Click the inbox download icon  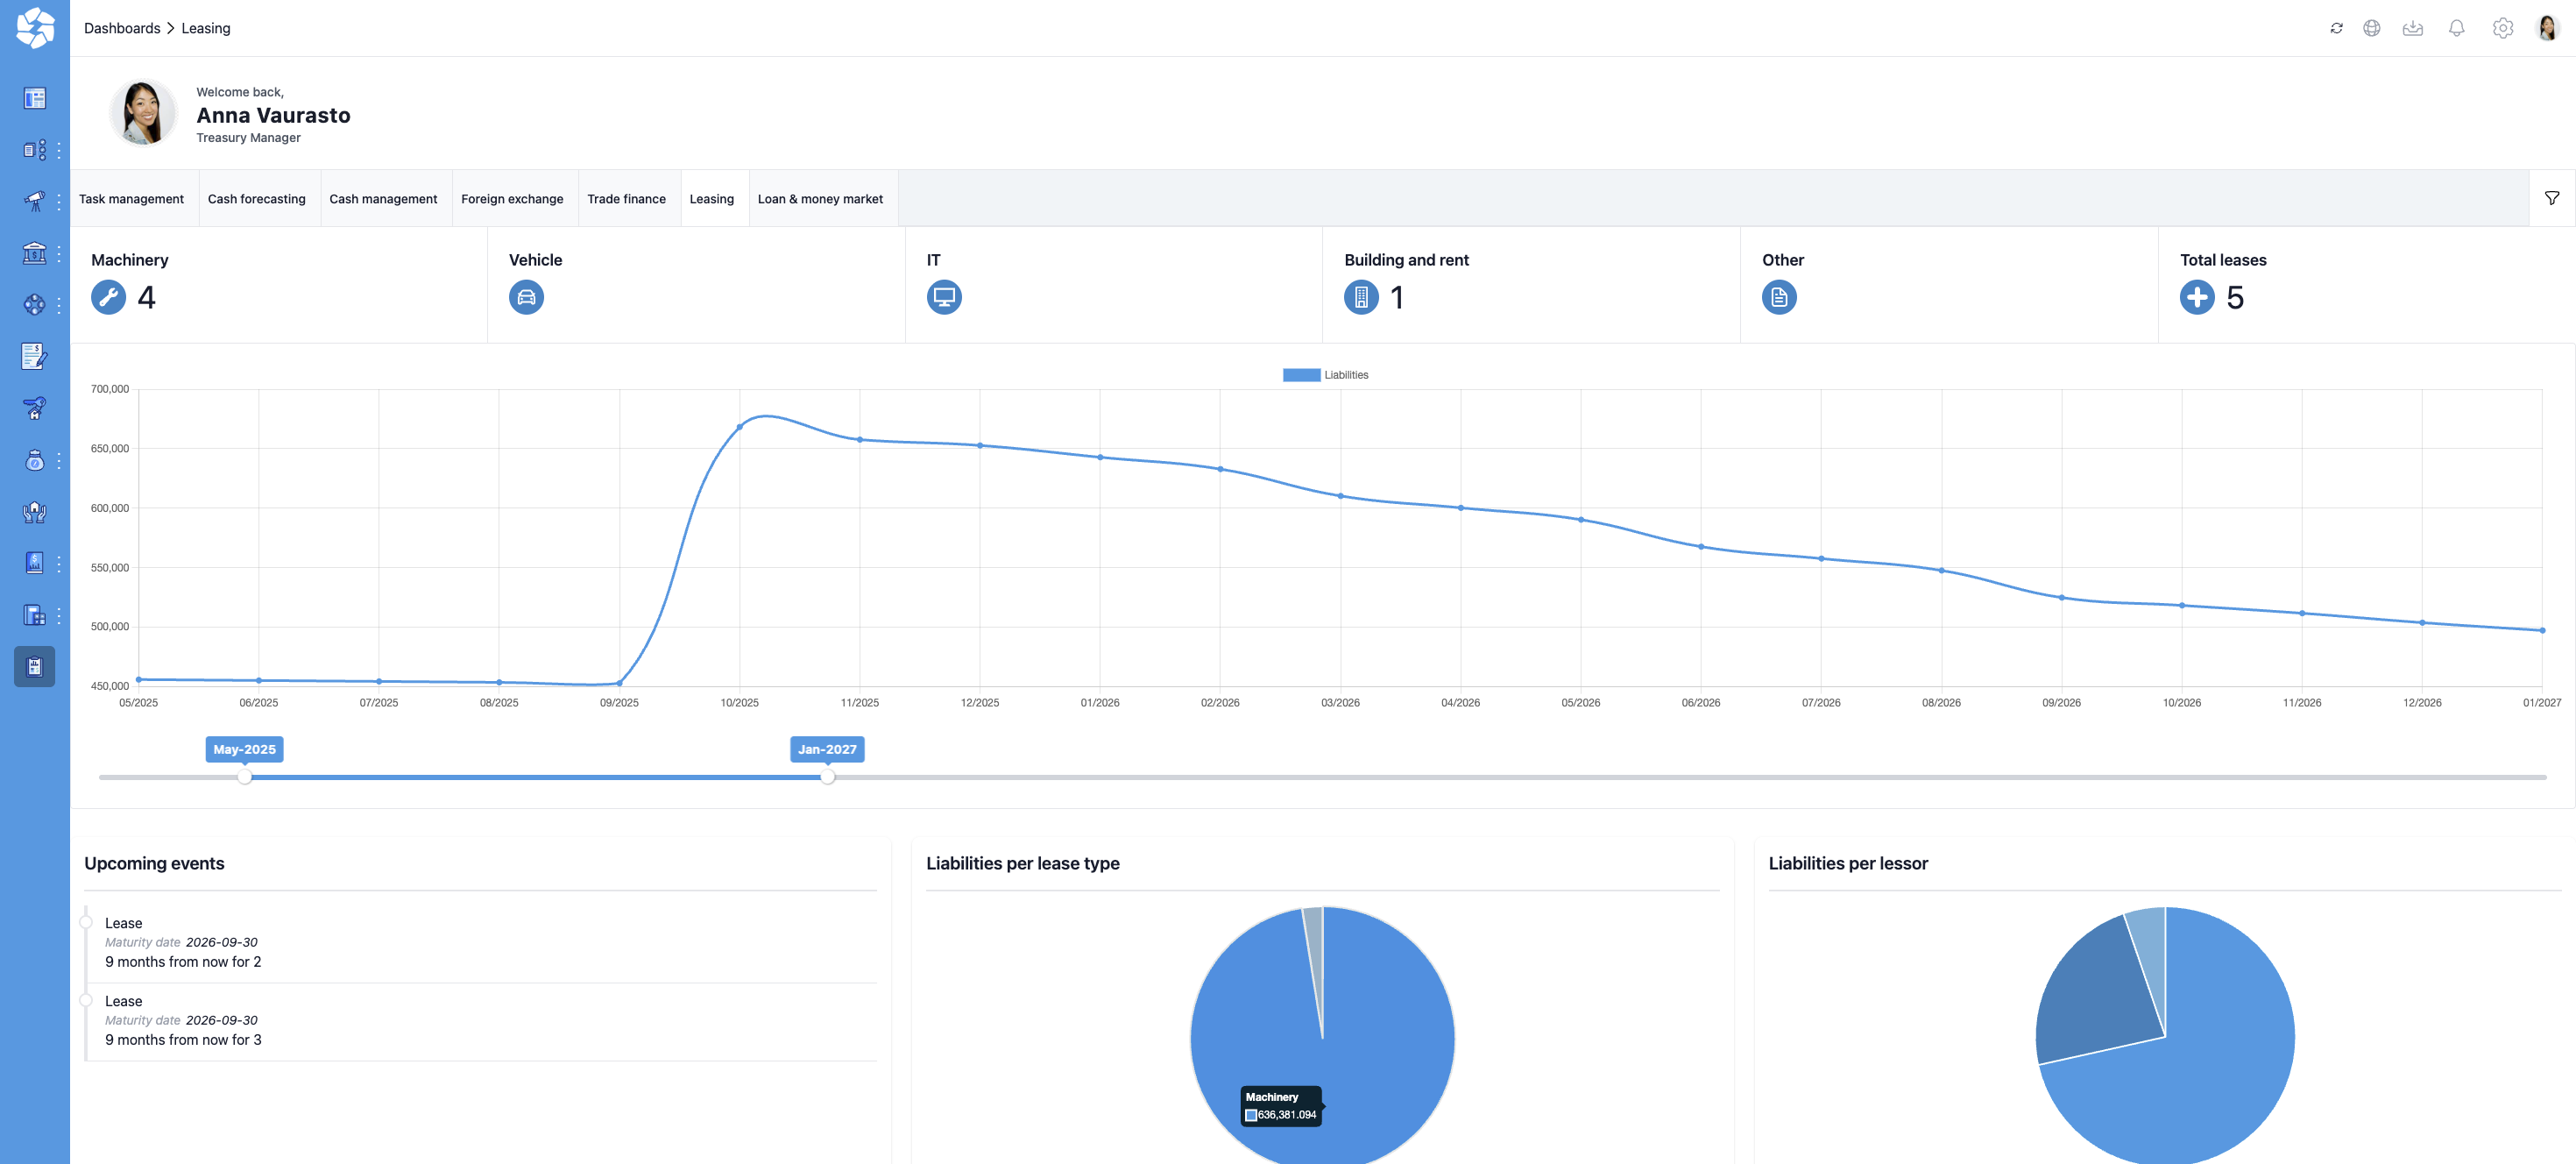click(x=2413, y=28)
